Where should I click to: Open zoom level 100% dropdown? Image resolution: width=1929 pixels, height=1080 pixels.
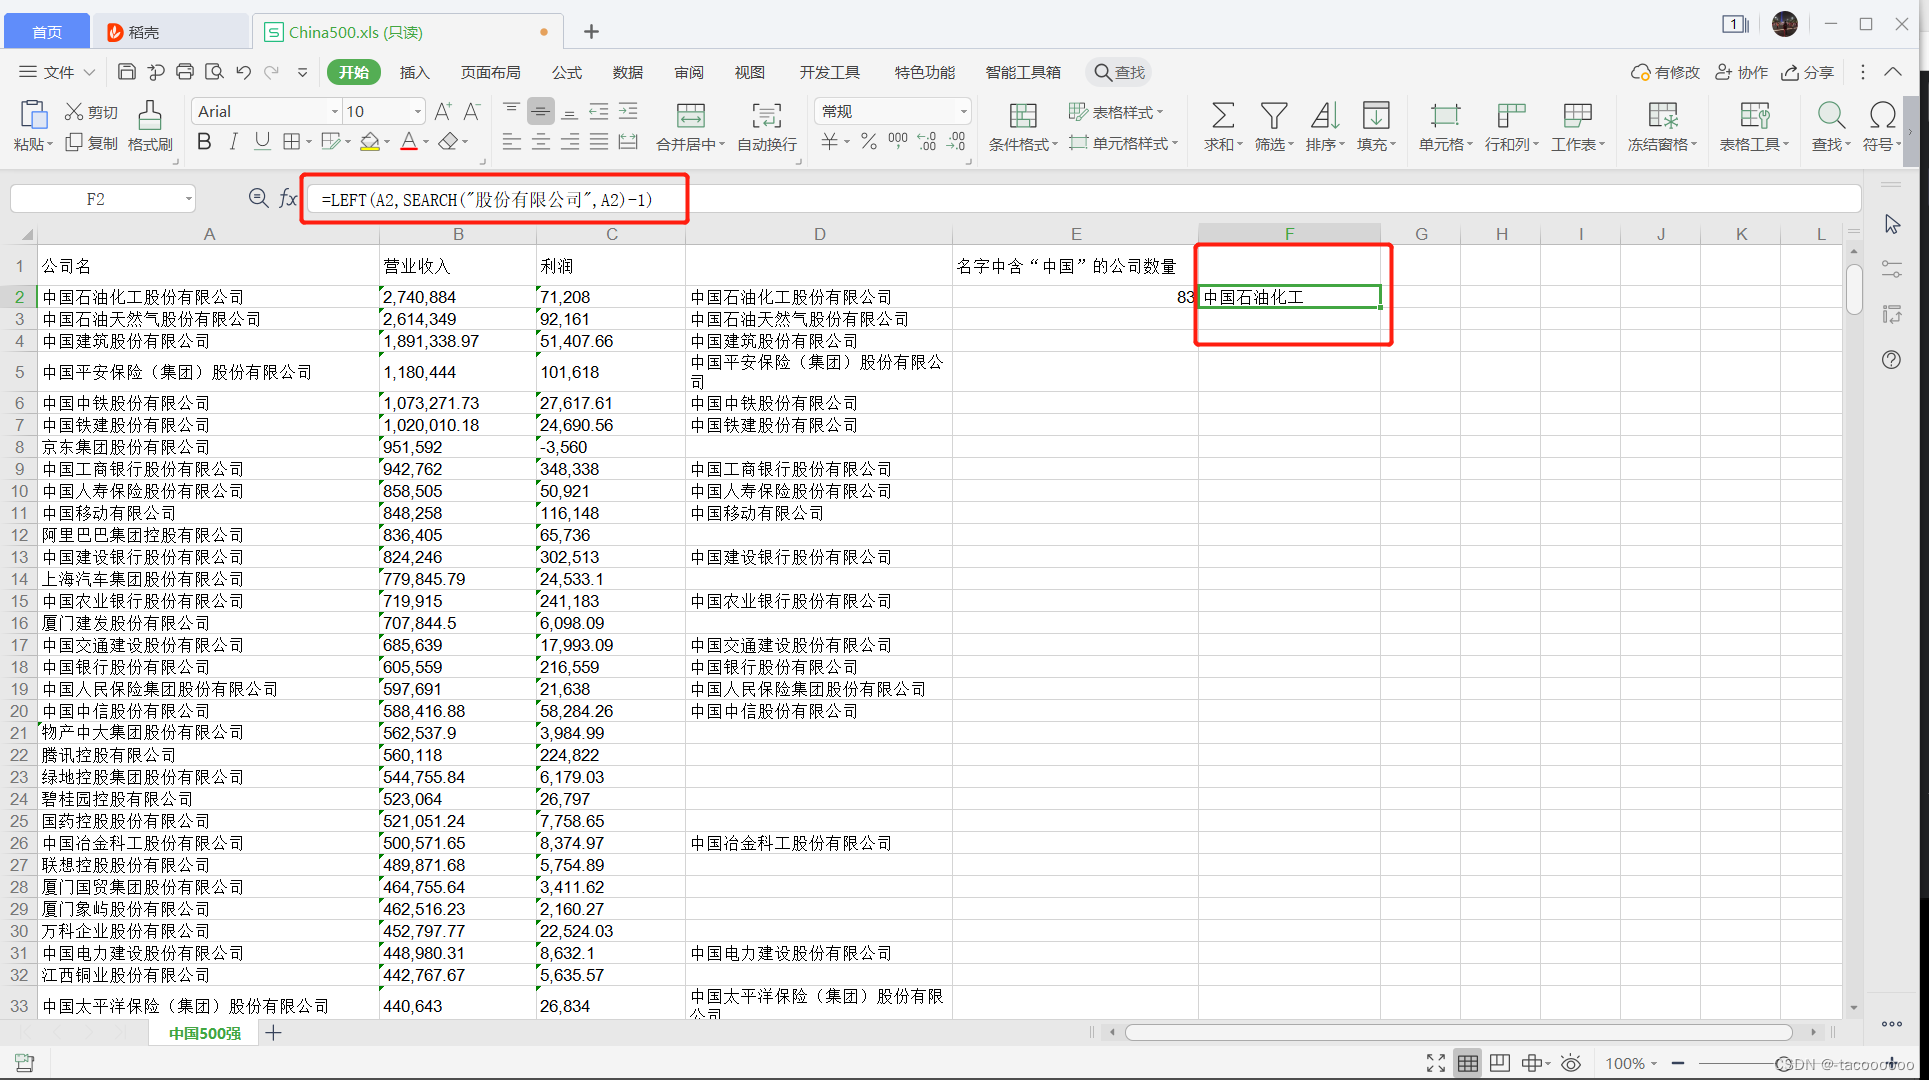[x=1632, y=1063]
